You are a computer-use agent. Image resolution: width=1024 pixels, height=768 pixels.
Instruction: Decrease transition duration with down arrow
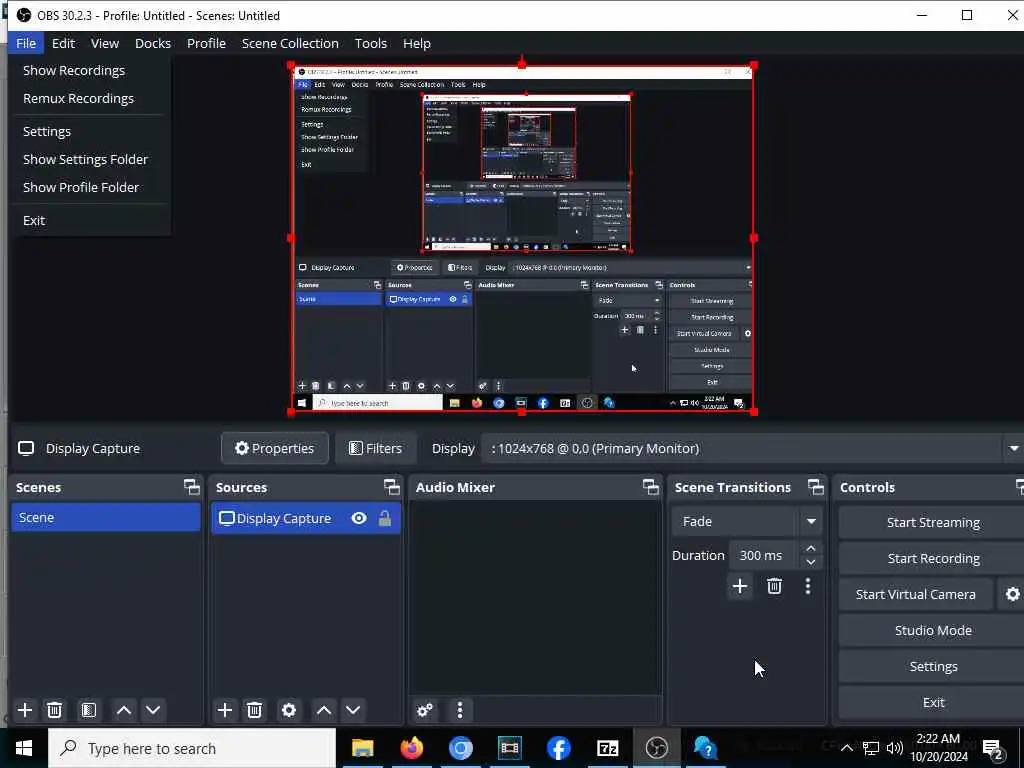tap(810, 562)
